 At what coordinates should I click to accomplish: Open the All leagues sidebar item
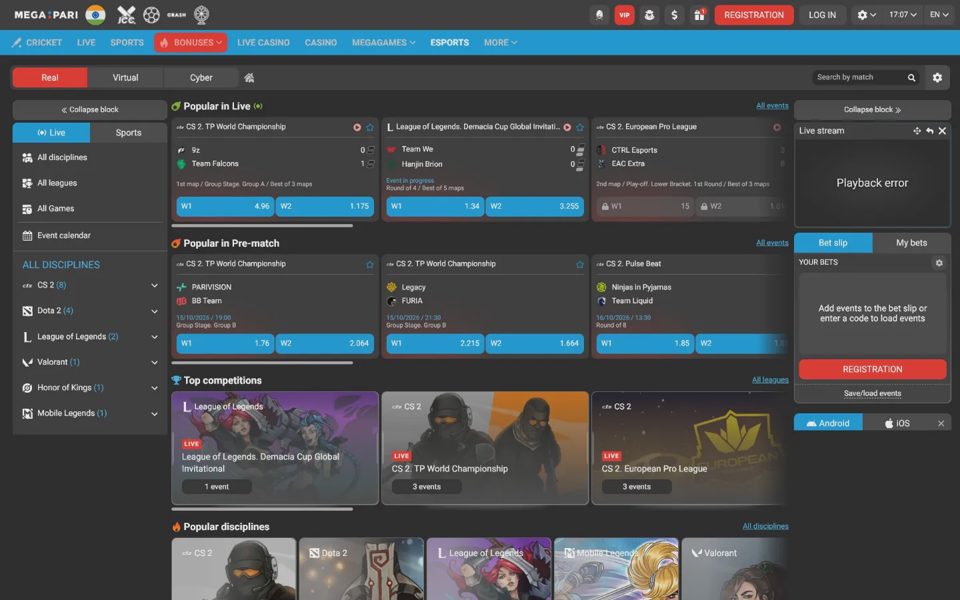point(89,183)
